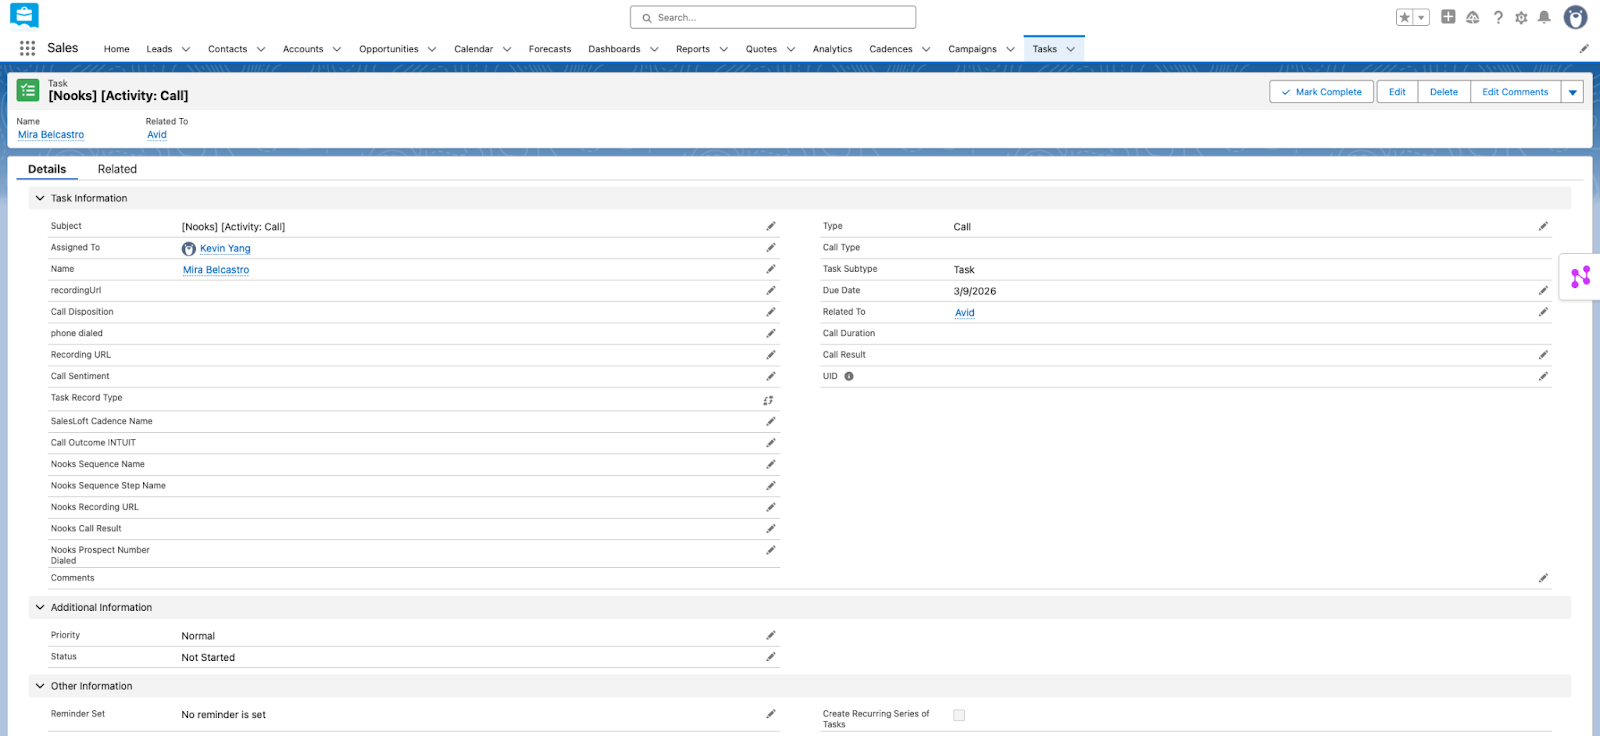
Task: Open Mira Belcastro link in Name field row
Action: (x=216, y=270)
